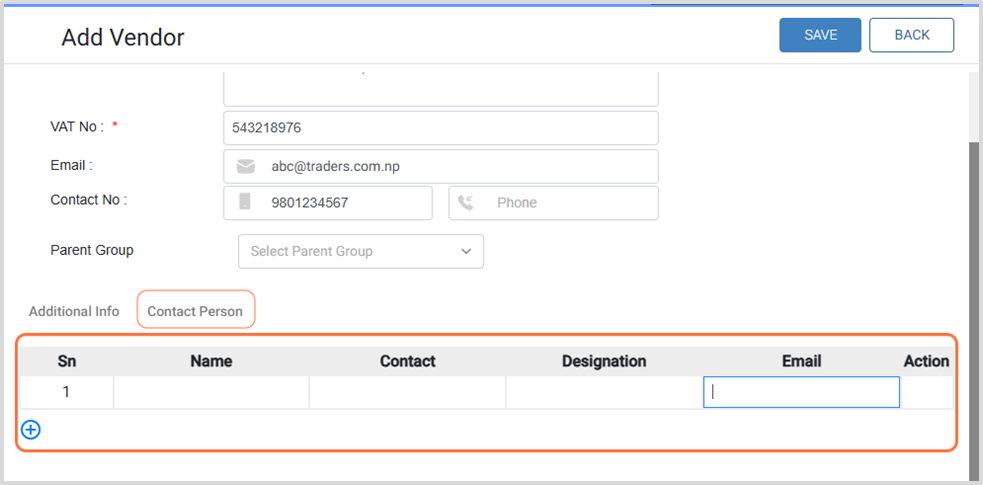Click the Designation cell in row 1
The width and height of the screenshot is (983, 485).
tap(603, 392)
